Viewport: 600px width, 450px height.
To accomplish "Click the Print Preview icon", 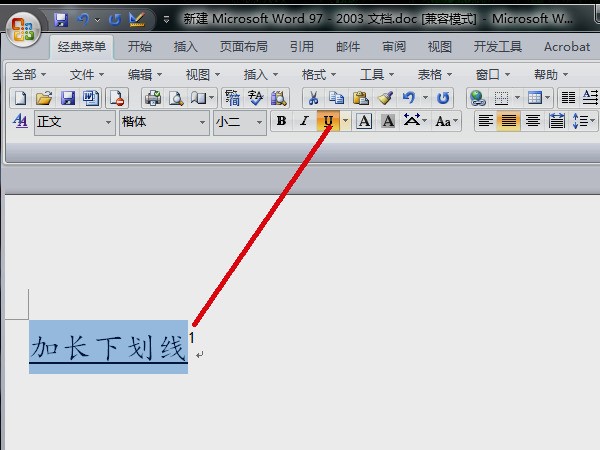I will point(176,97).
